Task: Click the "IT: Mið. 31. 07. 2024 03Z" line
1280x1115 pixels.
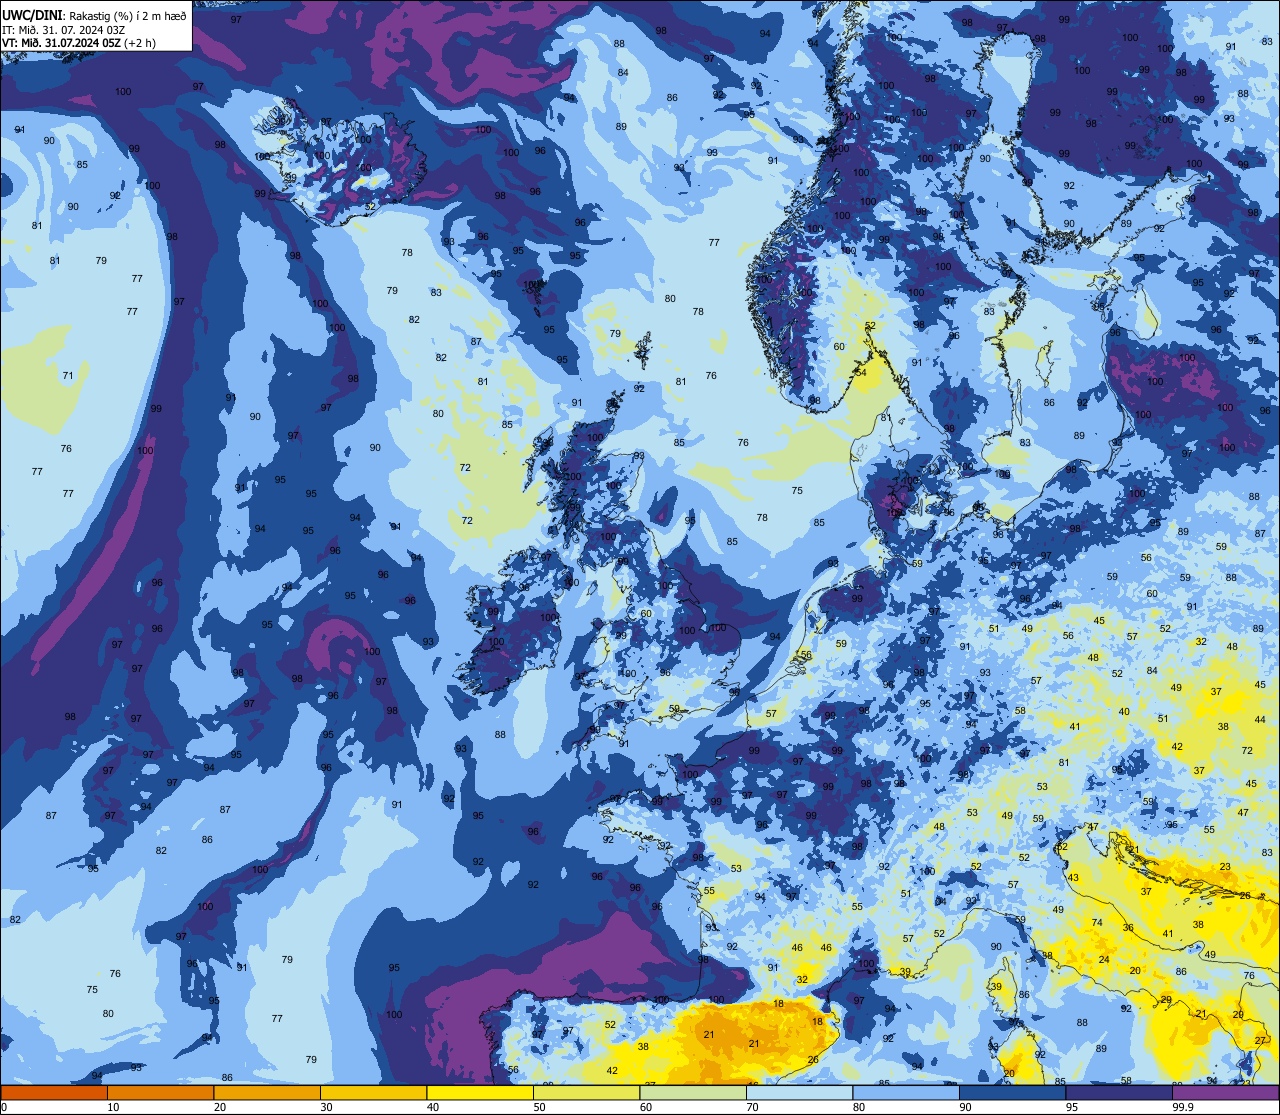Action: [64, 30]
